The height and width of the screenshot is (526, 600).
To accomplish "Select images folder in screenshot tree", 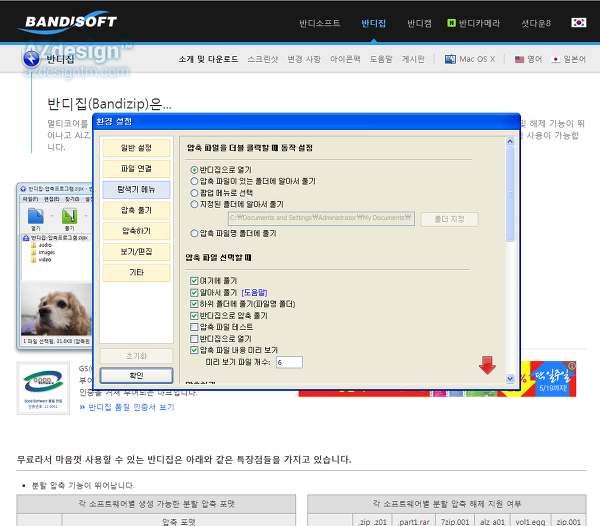I will pyautogui.click(x=47, y=252).
